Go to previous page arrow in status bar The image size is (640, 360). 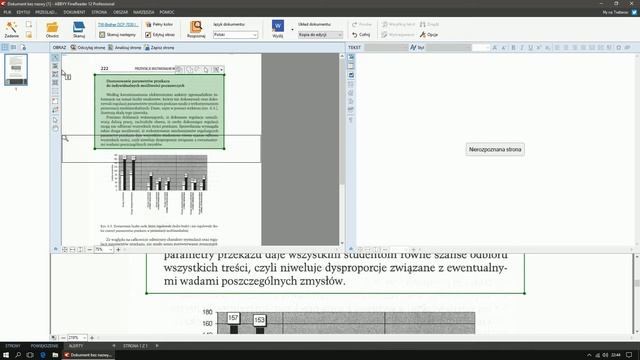point(114,346)
